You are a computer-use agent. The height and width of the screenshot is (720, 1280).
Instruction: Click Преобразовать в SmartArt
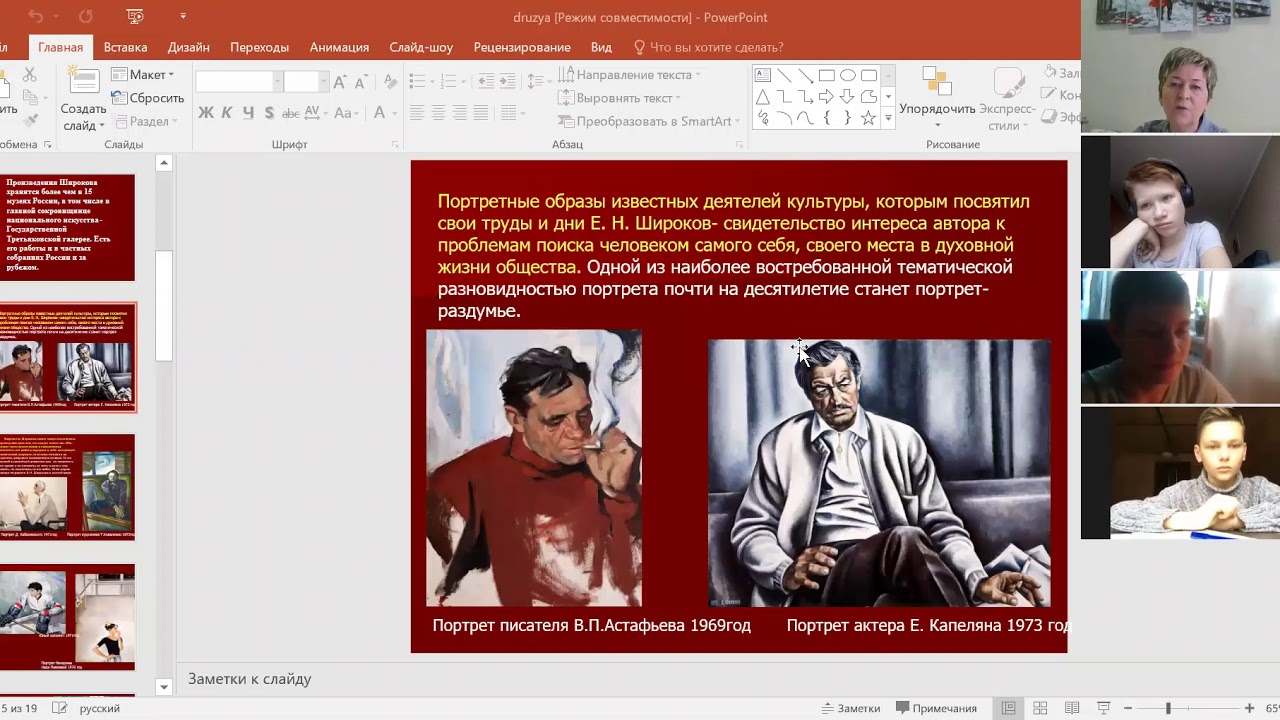coord(649,121)
